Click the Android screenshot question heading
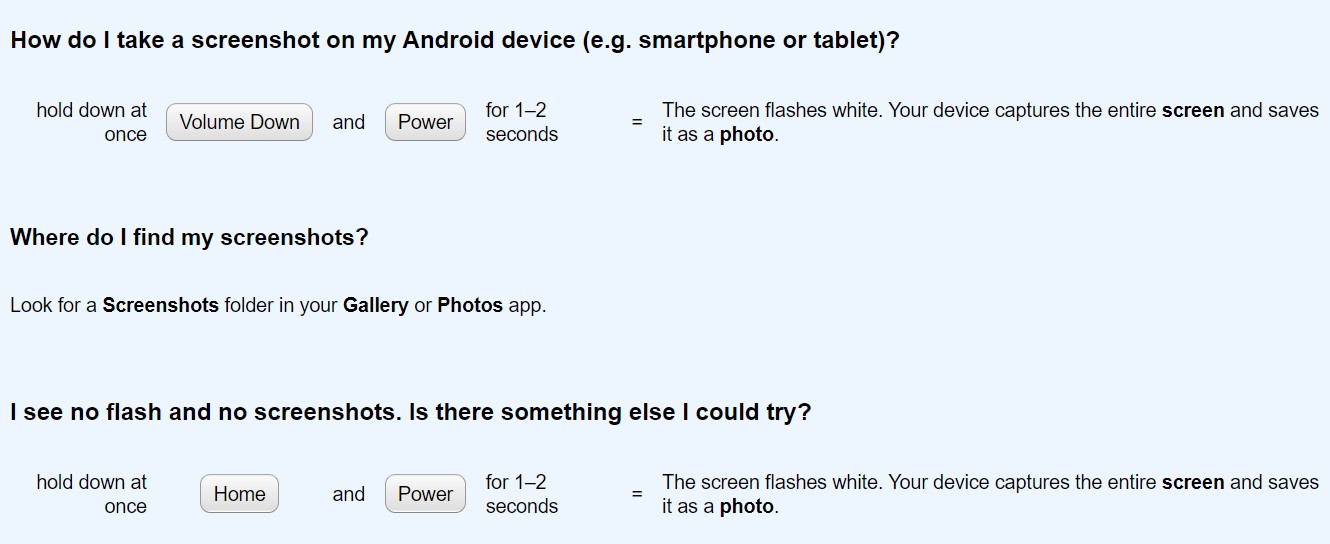Viewport: 1330px width, 544px height. click(455, 41)
